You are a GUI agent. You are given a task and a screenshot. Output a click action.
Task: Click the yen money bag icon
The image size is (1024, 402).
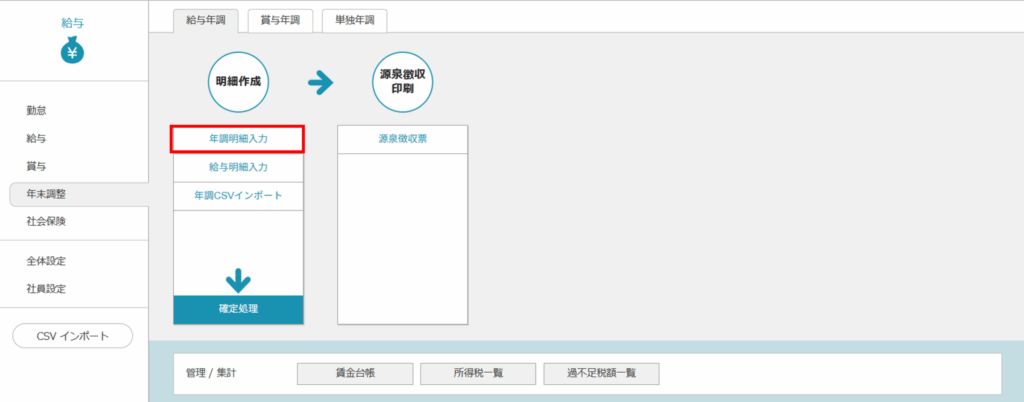point(73,50)
